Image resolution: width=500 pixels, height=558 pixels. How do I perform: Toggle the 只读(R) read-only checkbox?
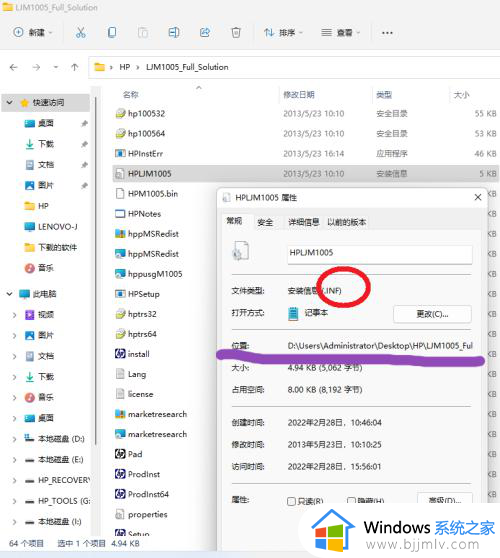291,501
